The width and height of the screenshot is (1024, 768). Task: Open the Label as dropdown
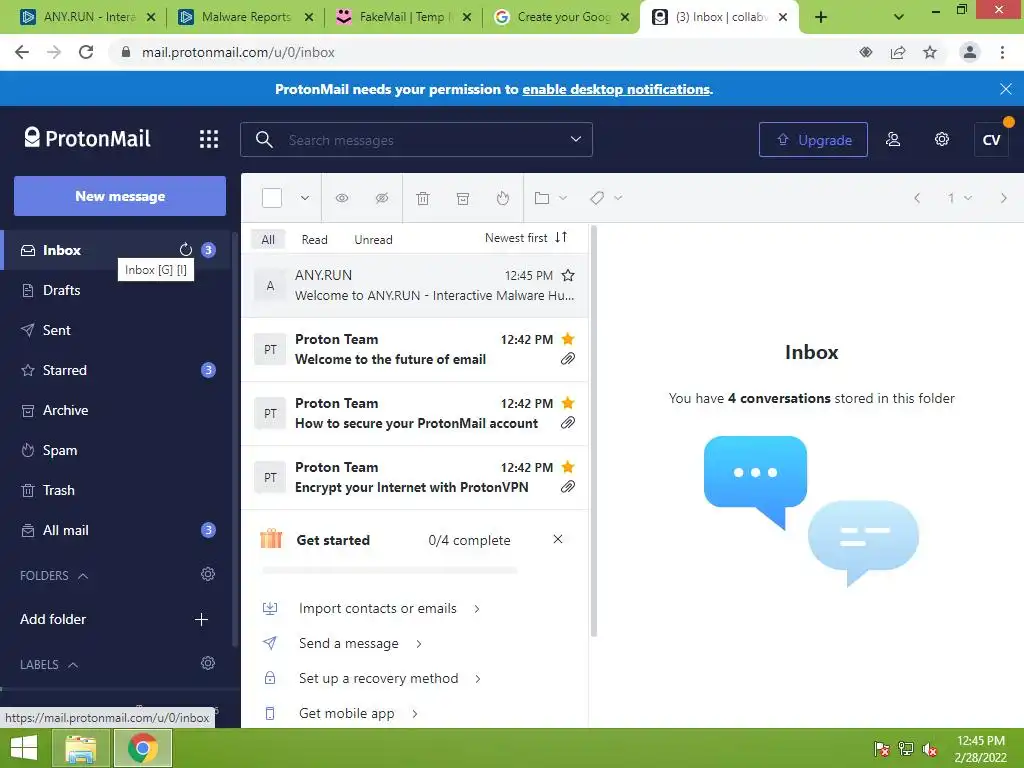[x=605, y=198]
